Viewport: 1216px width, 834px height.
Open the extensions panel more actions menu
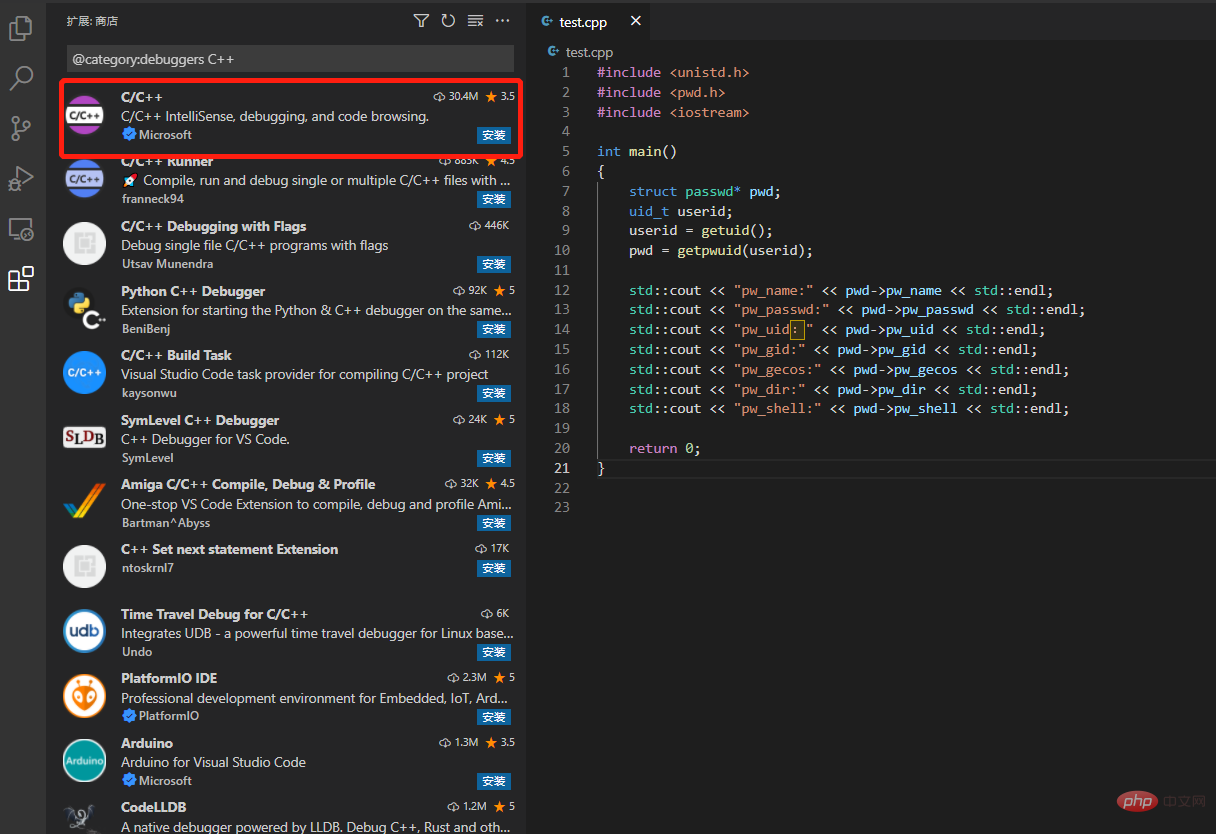click(x=503, y=21)
